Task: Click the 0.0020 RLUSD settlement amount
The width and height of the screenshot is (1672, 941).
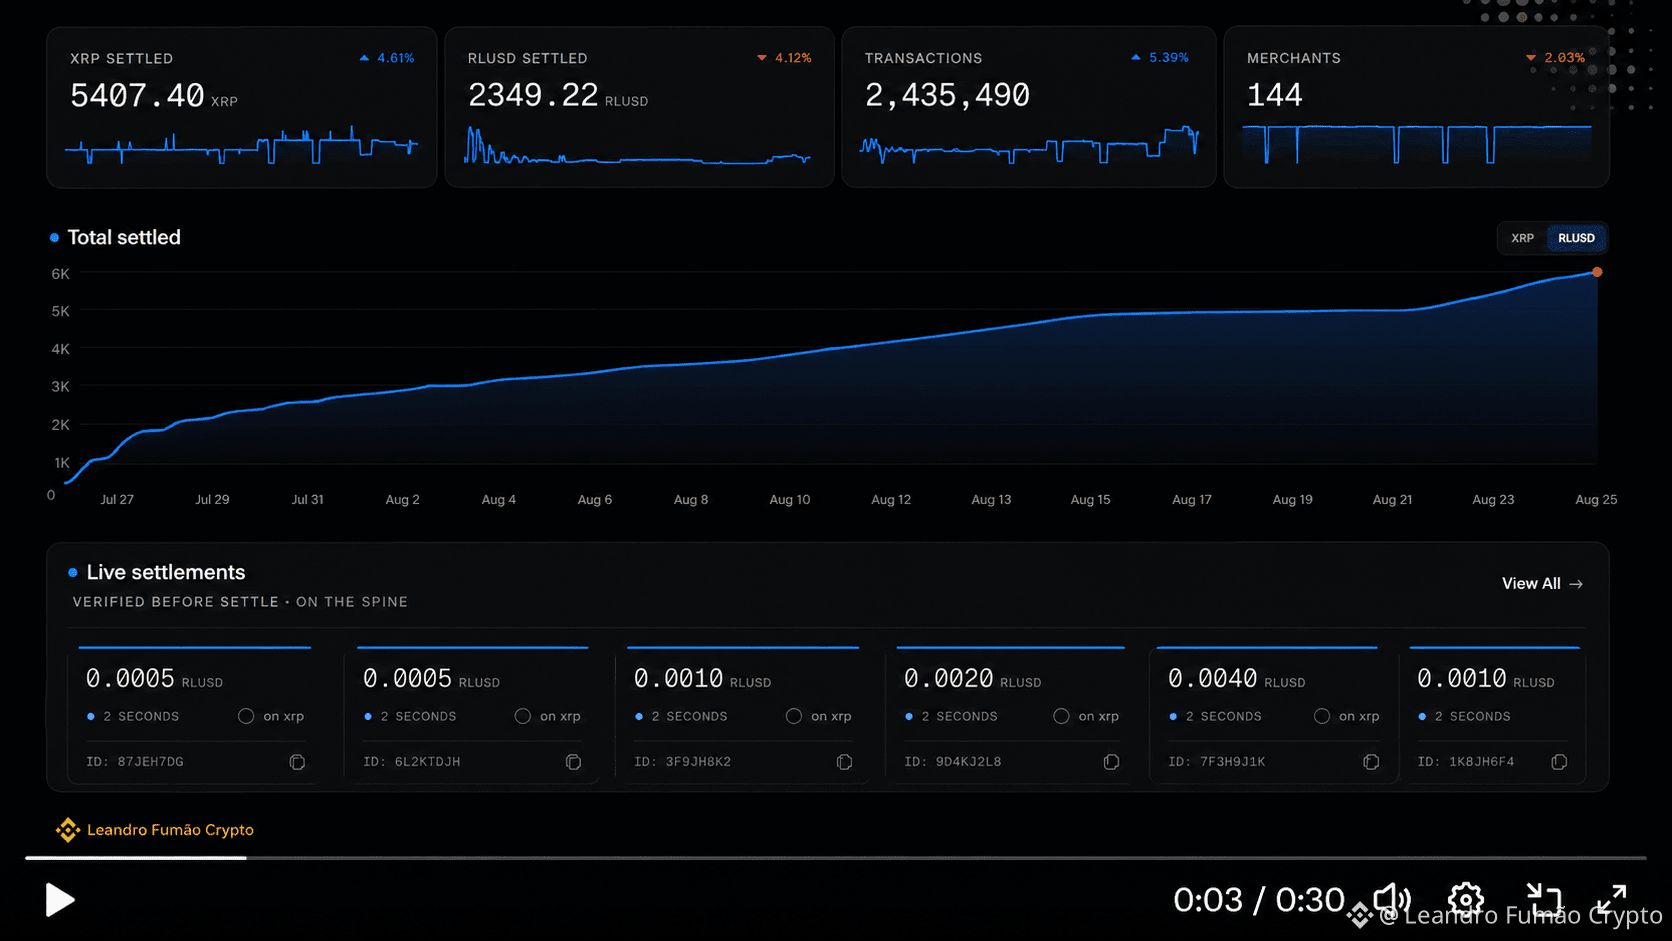Action: pos(973,679)
